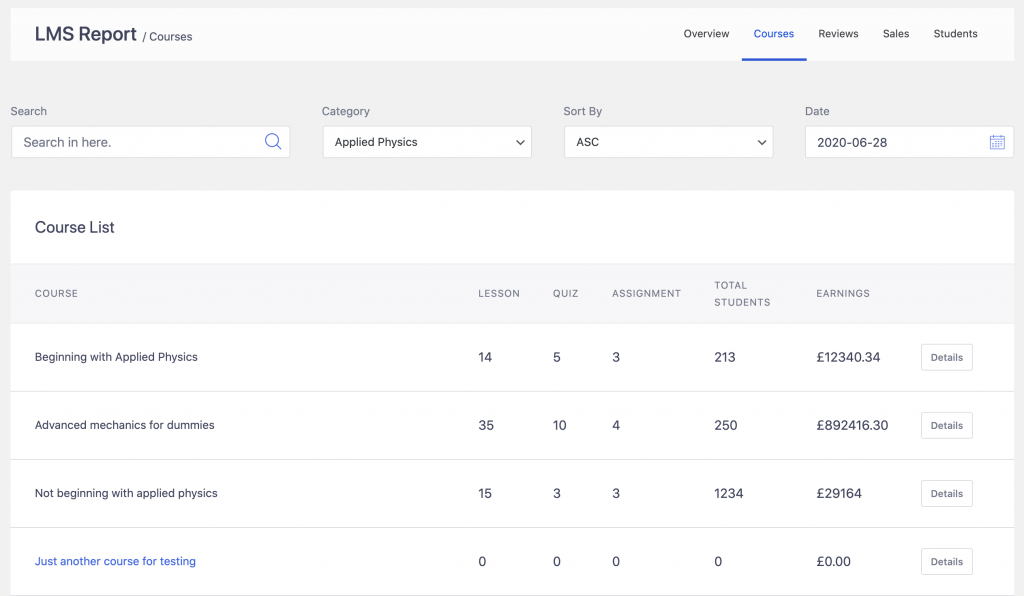
Task: Click Details for Advanced mechanics for dummies
Action: (x=946, y=425)
